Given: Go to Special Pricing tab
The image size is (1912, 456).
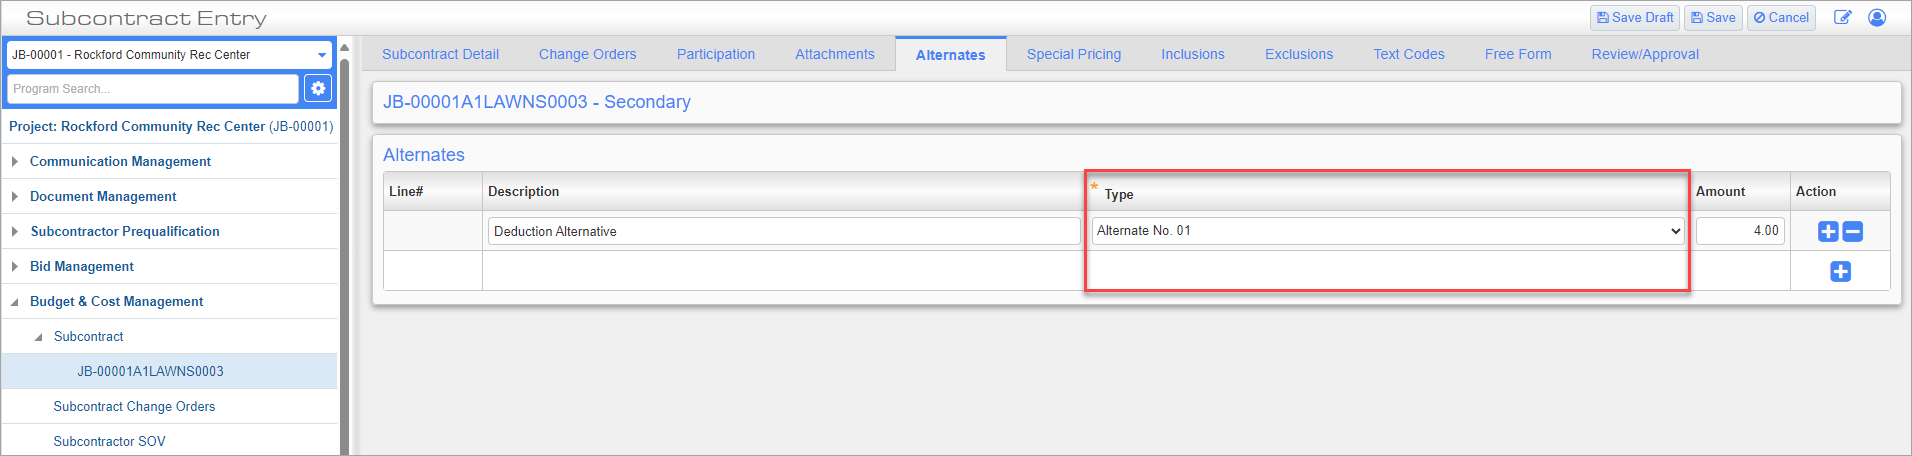Looking at the screenshot, I should click(1074, 54).
